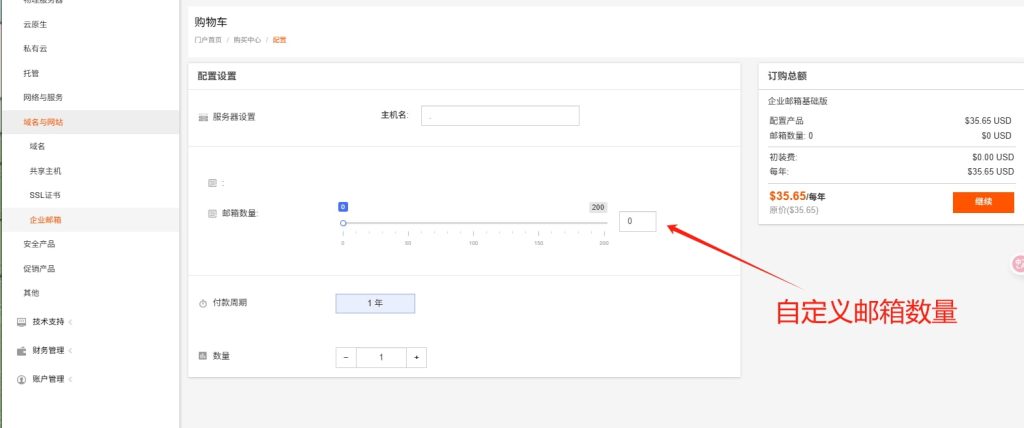Collapse the 域名与网站 sidebar section
The image size is (1024, 428).
click(89, 122)
